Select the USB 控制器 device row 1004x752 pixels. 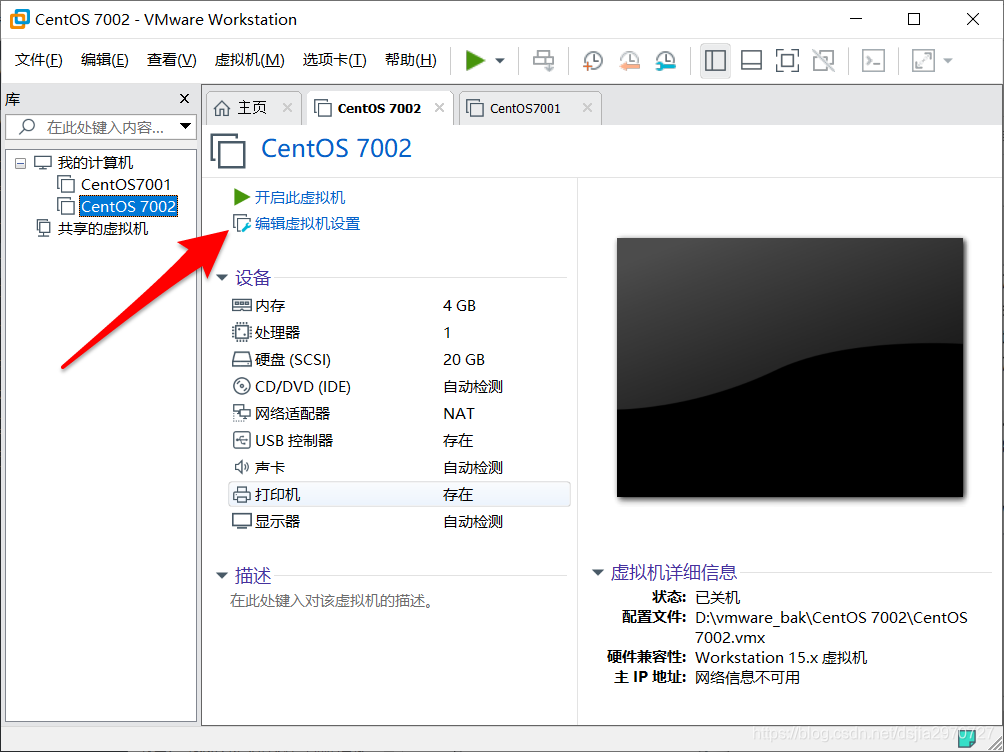(399, 440)
